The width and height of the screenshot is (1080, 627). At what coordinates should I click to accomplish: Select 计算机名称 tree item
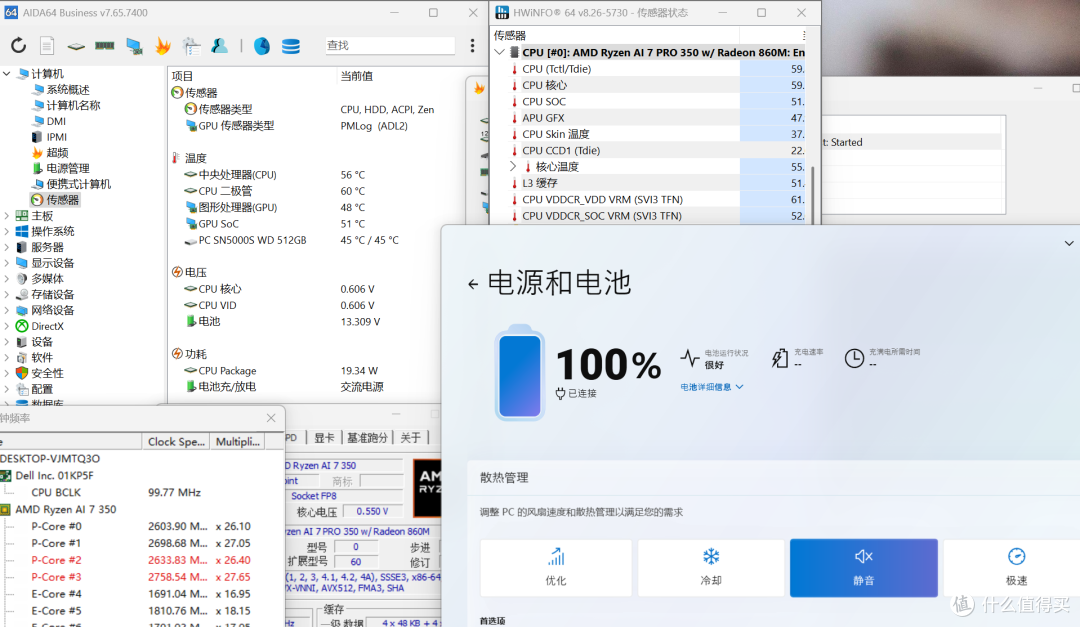(x=73, y=105)
